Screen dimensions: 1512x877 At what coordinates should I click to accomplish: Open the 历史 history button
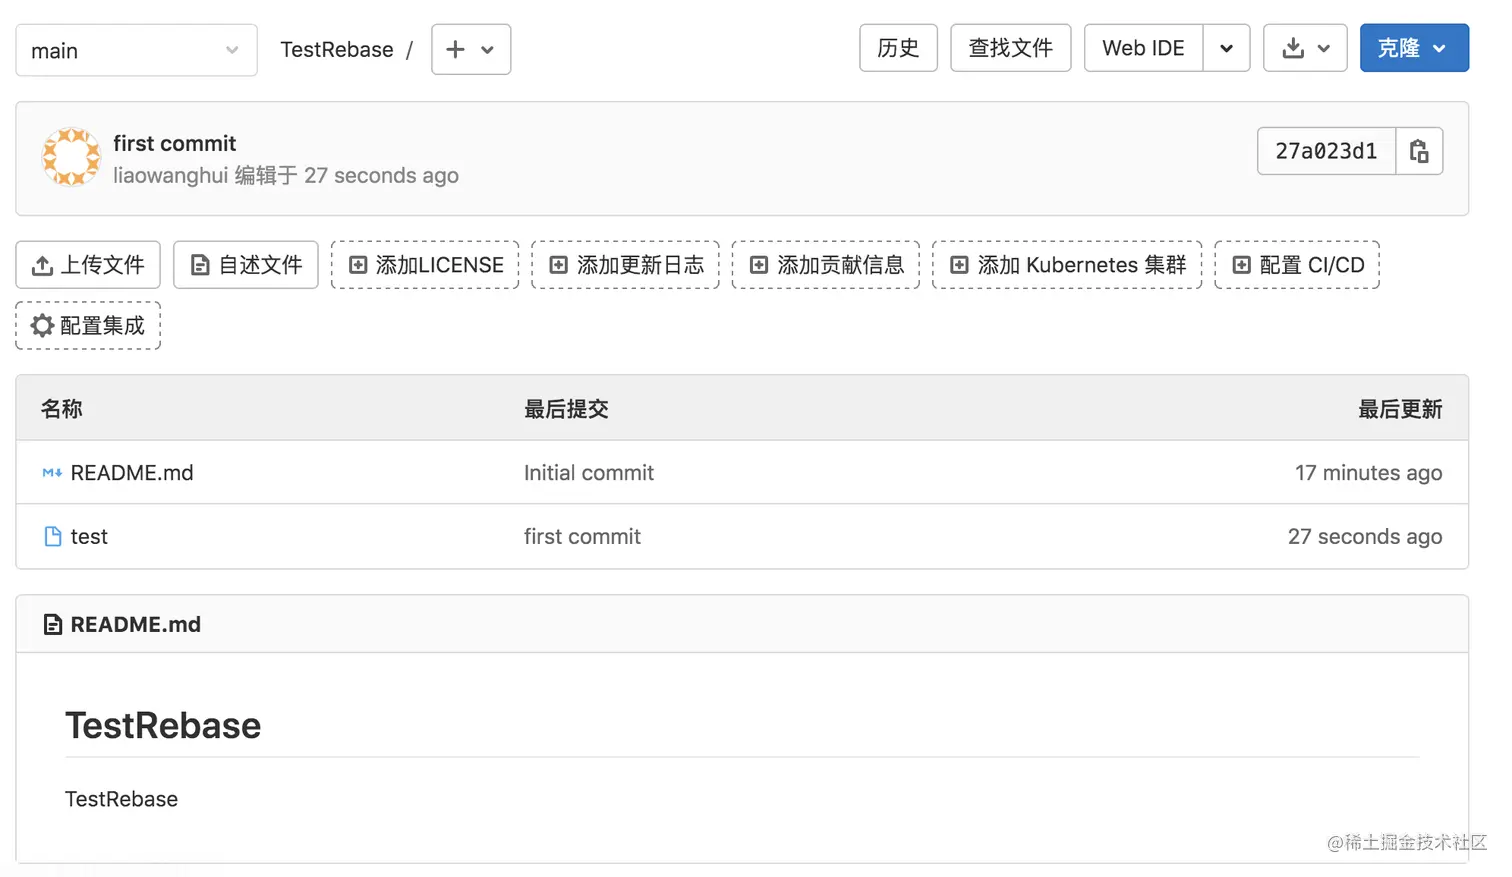coord(898,48)
